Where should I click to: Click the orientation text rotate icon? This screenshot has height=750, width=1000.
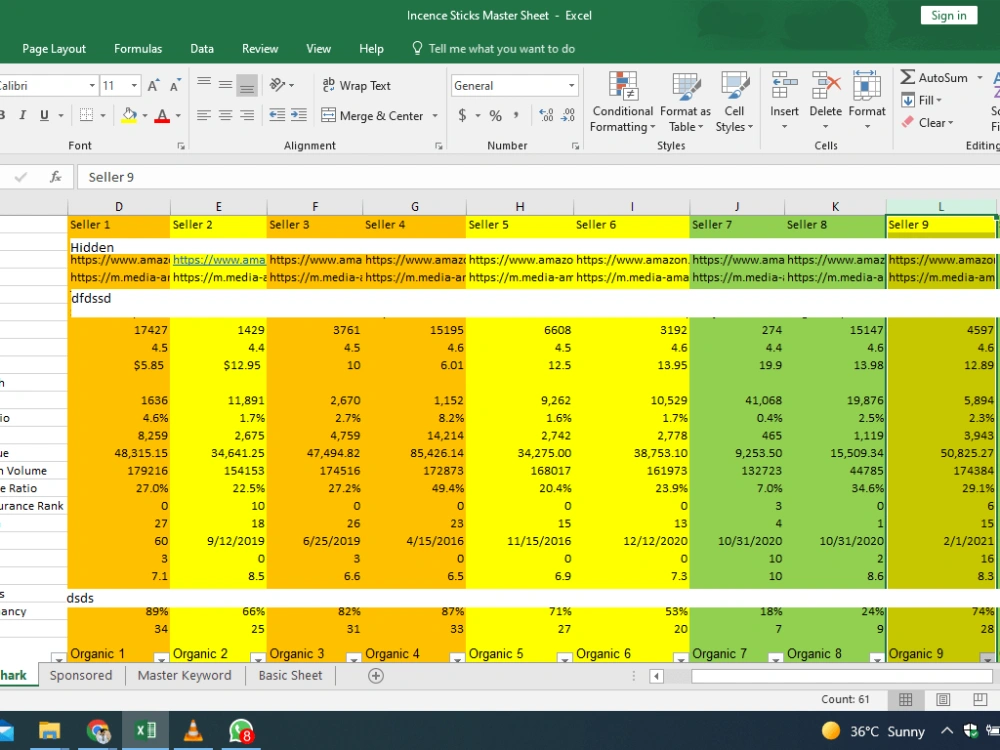click(x=277, y=84)
